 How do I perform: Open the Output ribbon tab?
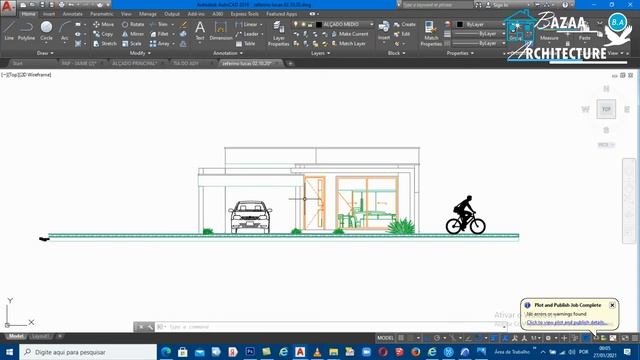tap(172, 14)
